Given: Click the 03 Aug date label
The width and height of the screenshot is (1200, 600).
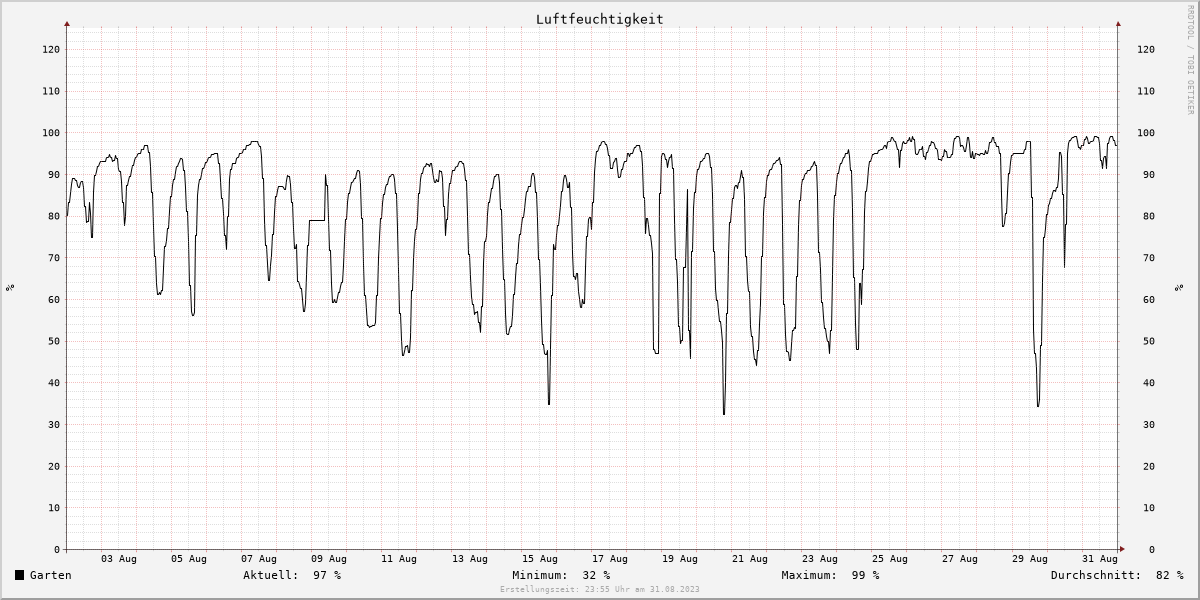Looking at the screenshot, I should (119, 559).
